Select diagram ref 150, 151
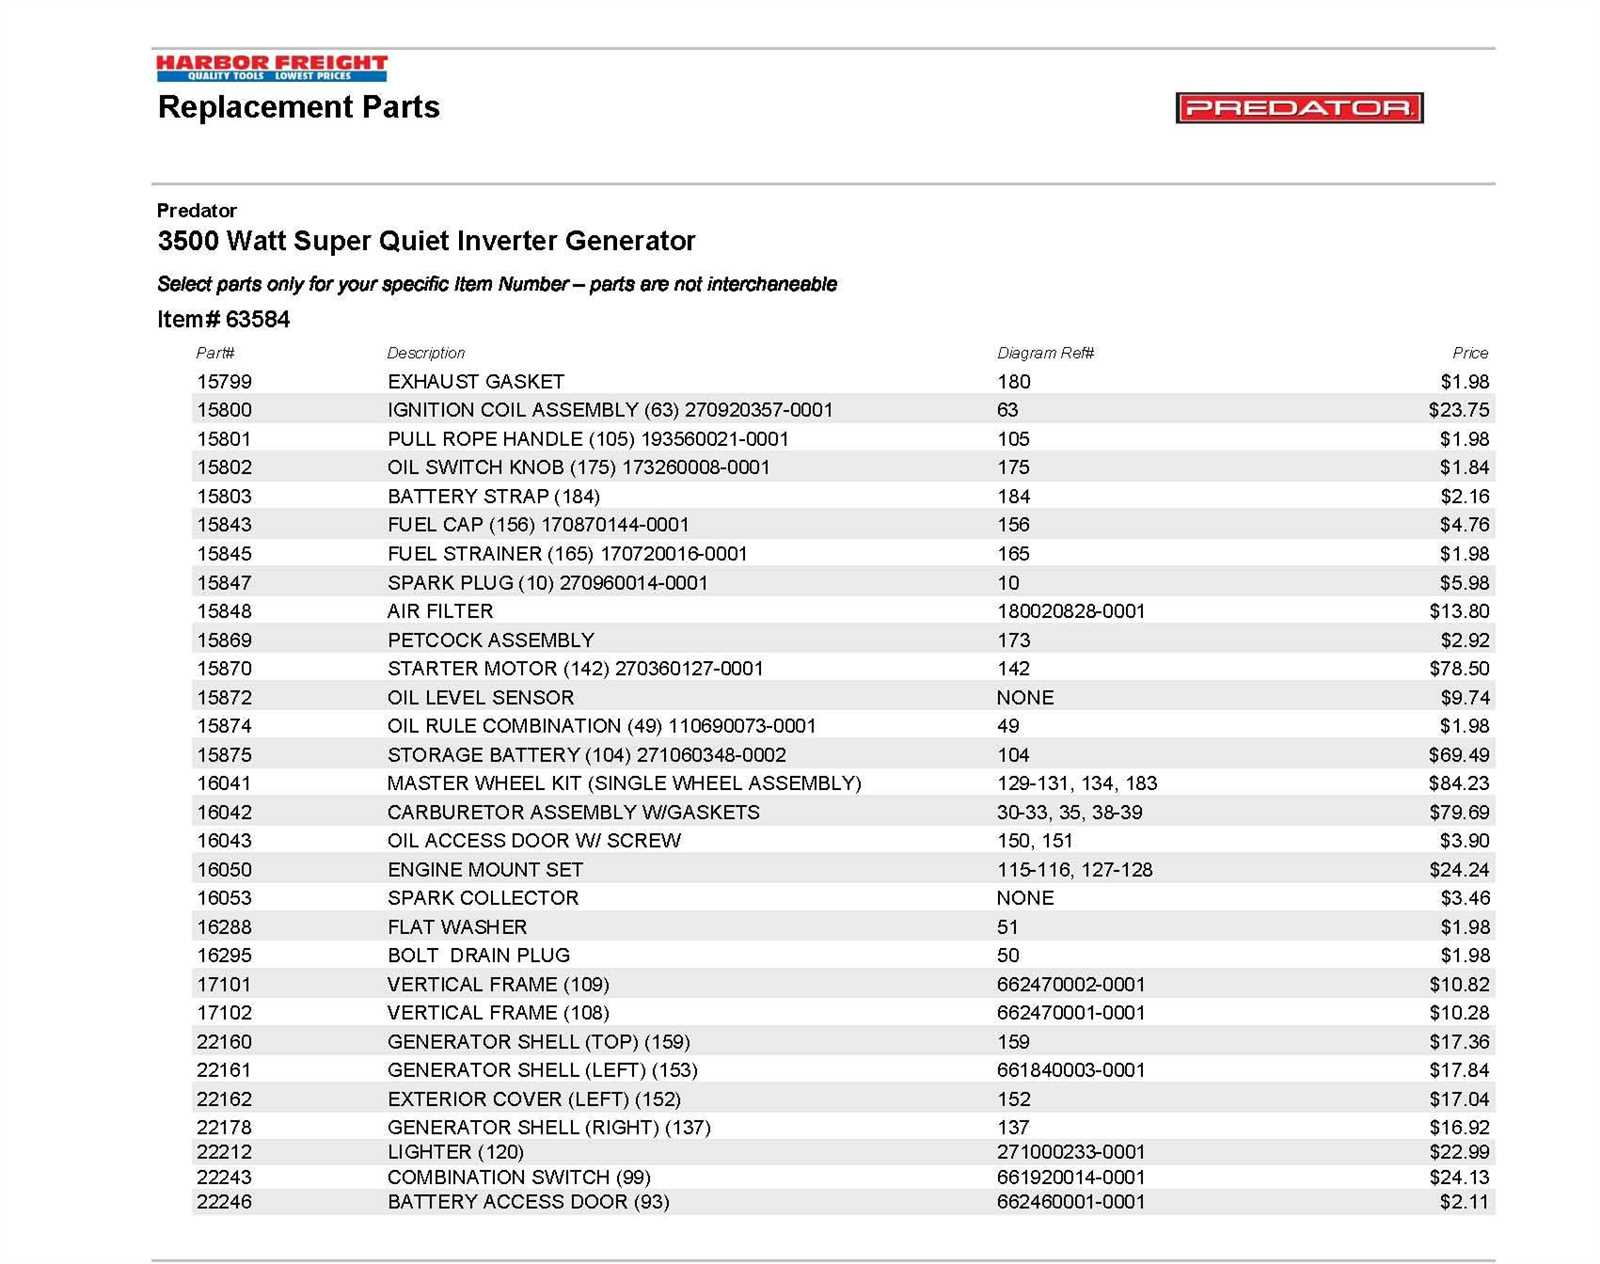The height and width of the screenshot is (1264, 1600). [1035, 841]
